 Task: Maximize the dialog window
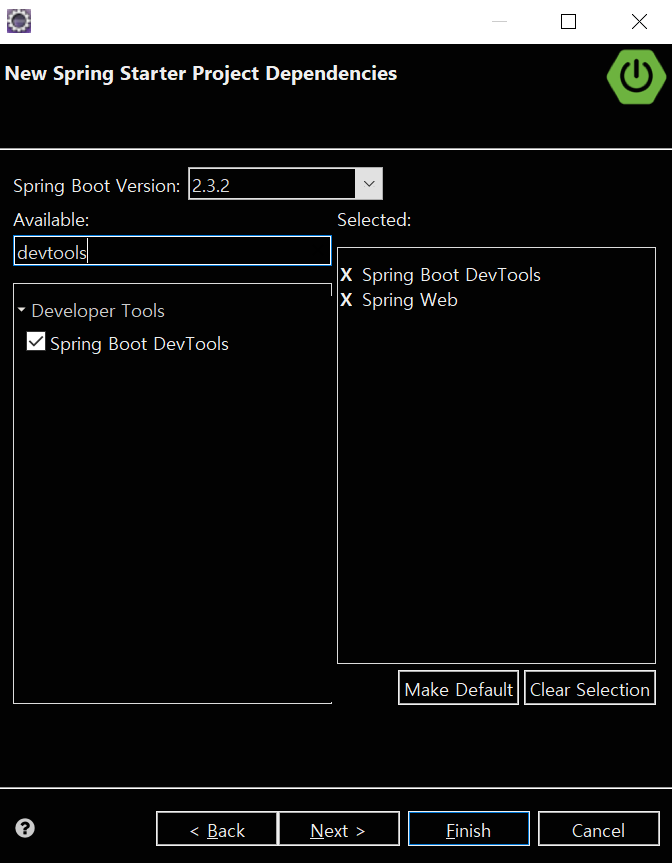pos(568,21)
